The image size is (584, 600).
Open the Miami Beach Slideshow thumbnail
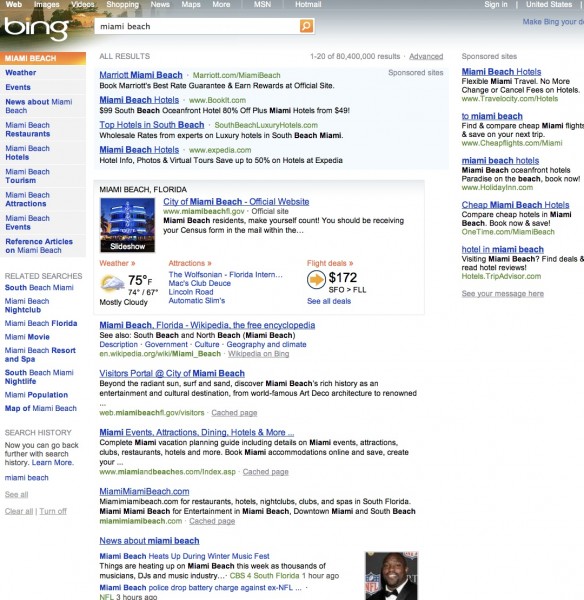pyautogui.click(x=127, y=225)
